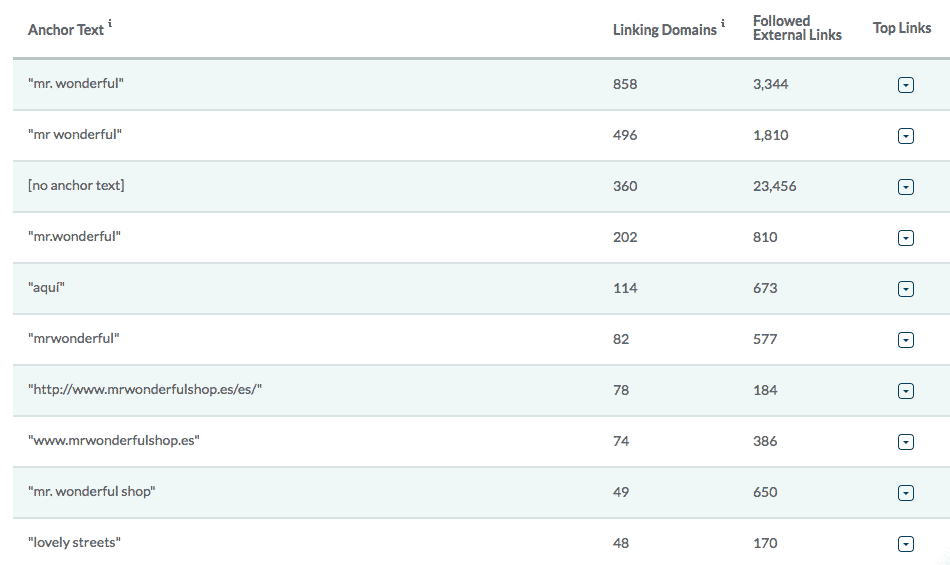Expand top links for "mrwonderful" row
This screenshot has height=565, width=950.
coord(906,340)
